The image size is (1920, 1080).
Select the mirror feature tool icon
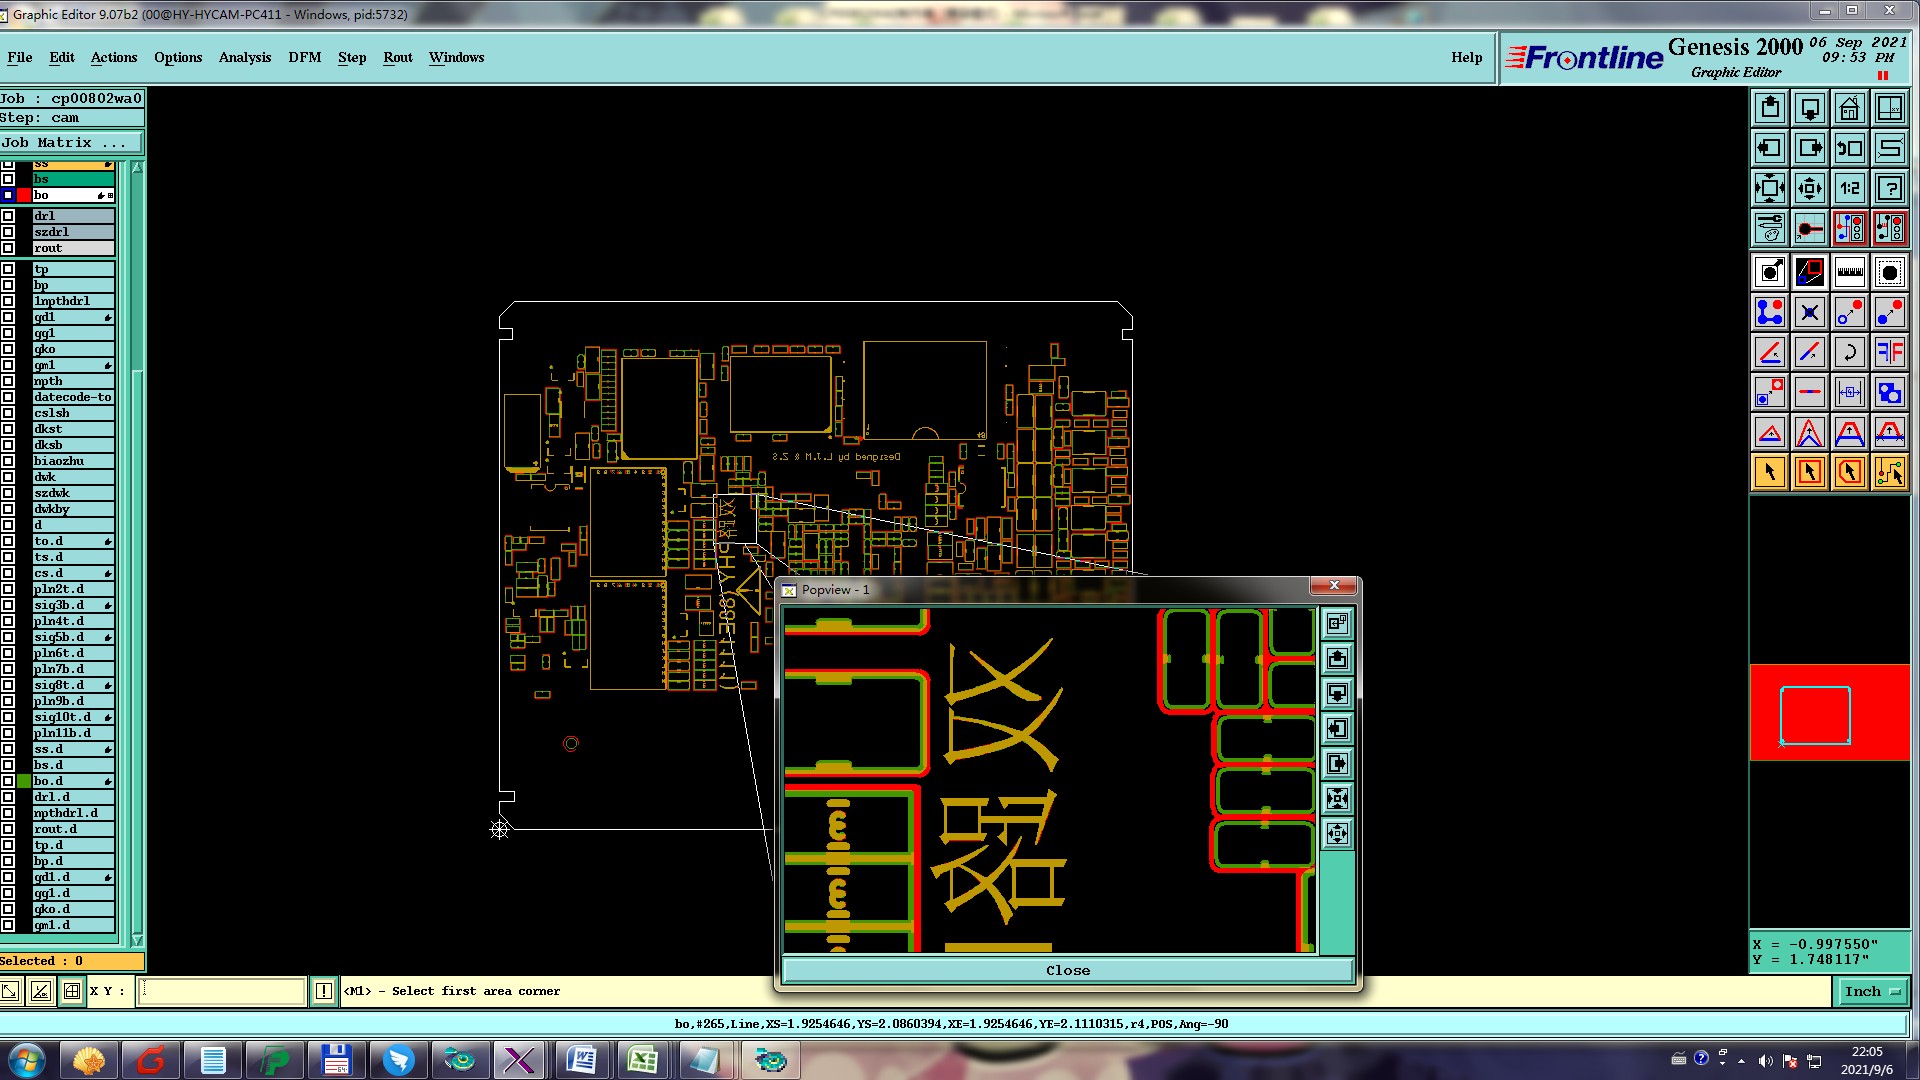click(x=1889, y=352)
